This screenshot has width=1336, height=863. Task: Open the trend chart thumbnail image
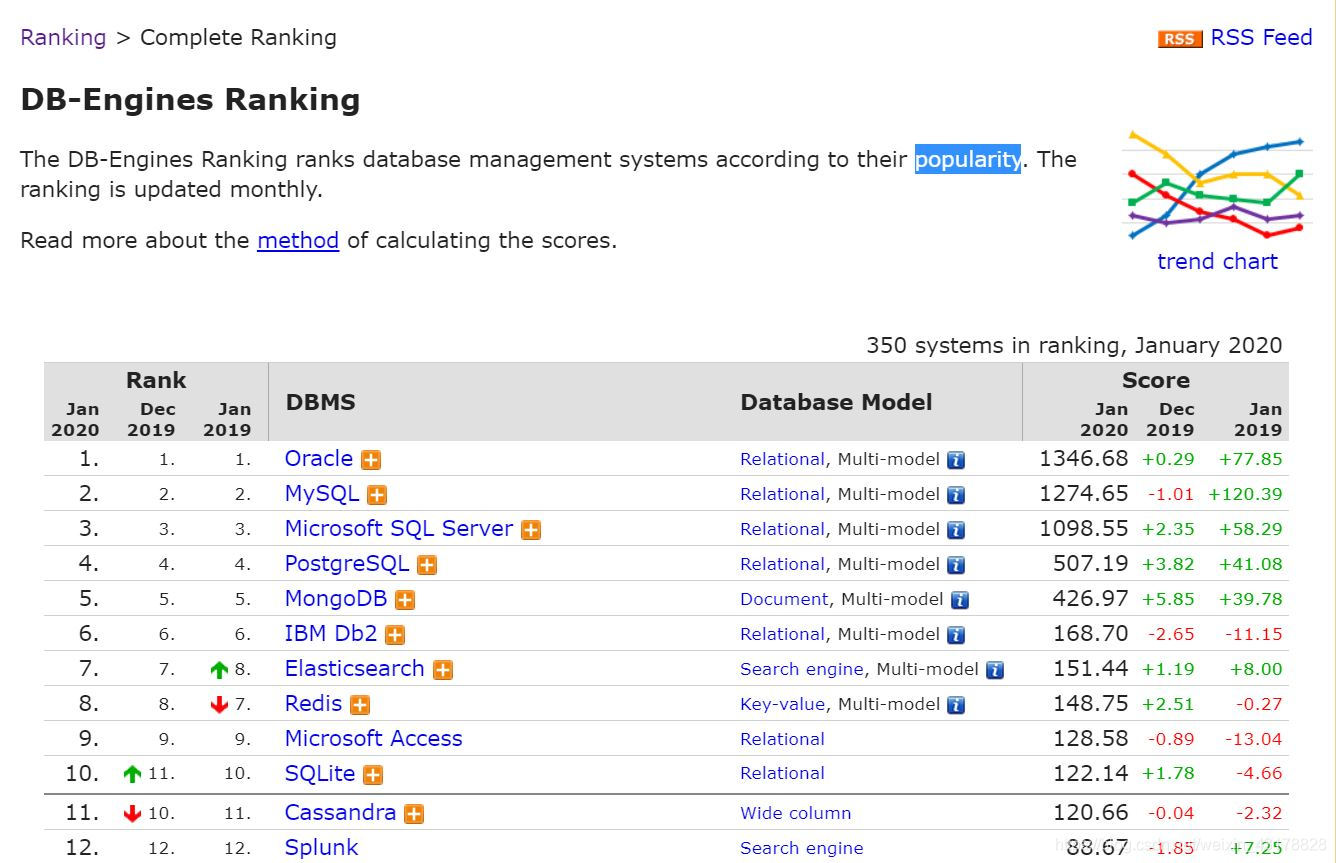(x=1217, y=186)
